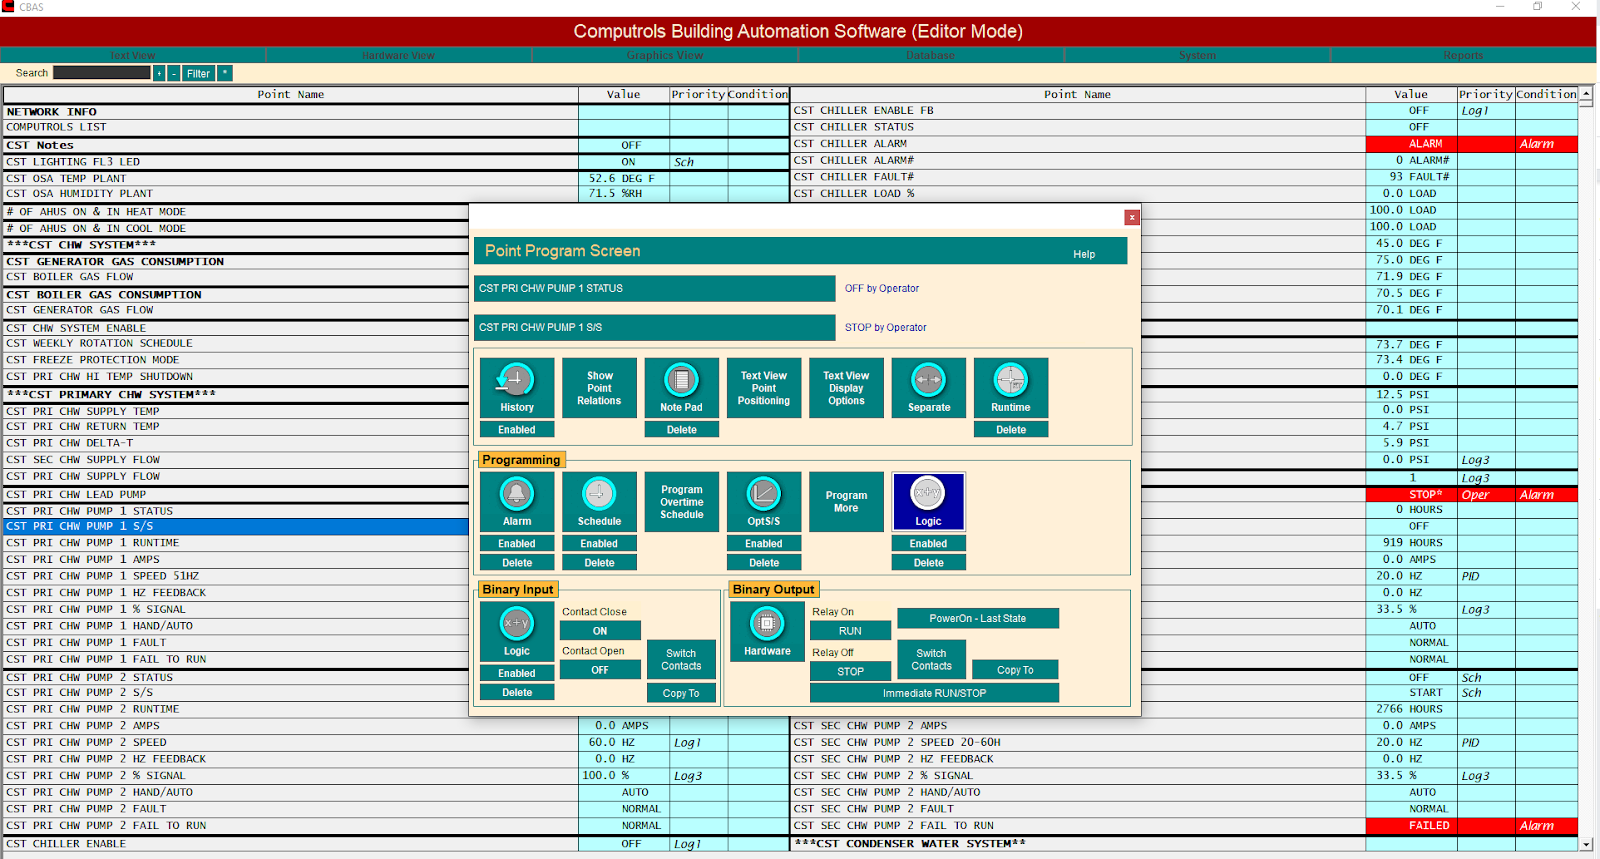This screenshot has height=859, width=1600.
Task: Open the Database menu
Action: [x=931, y=55]
